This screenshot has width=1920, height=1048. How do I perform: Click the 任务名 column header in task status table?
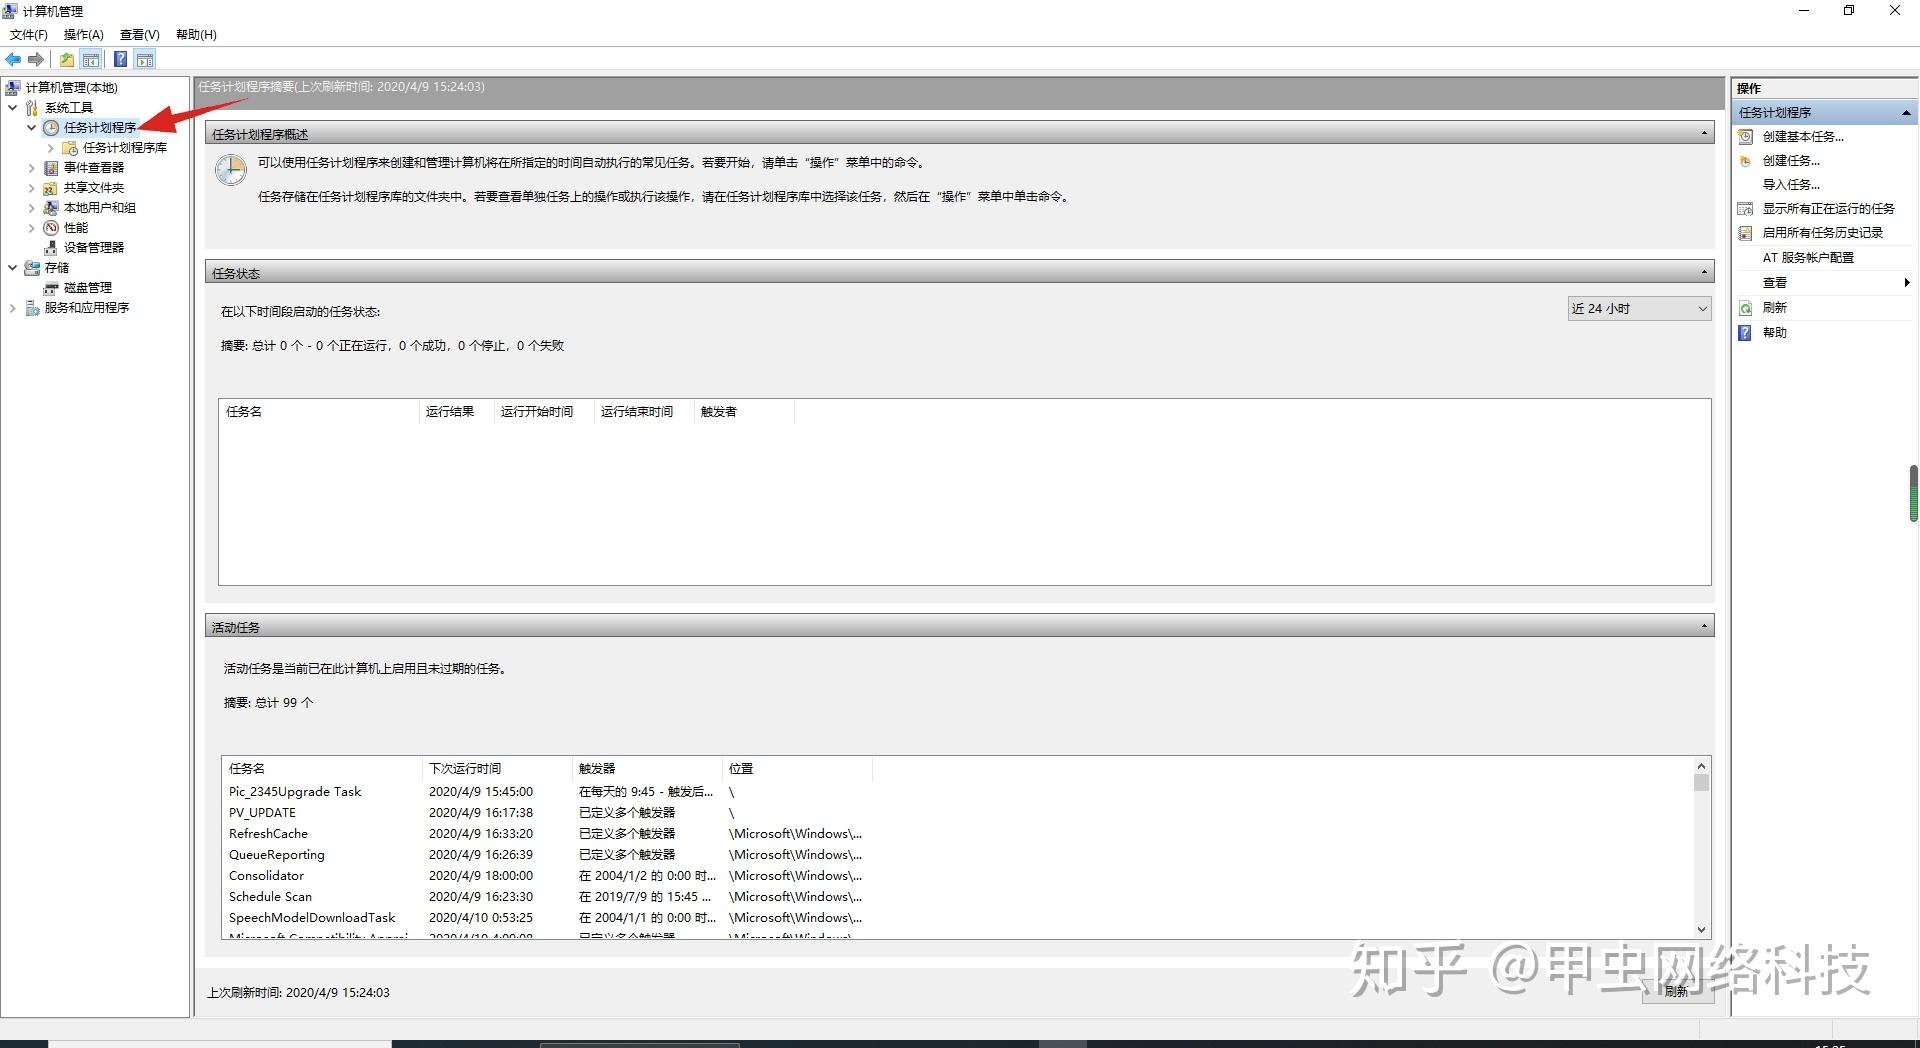(319, 412)
